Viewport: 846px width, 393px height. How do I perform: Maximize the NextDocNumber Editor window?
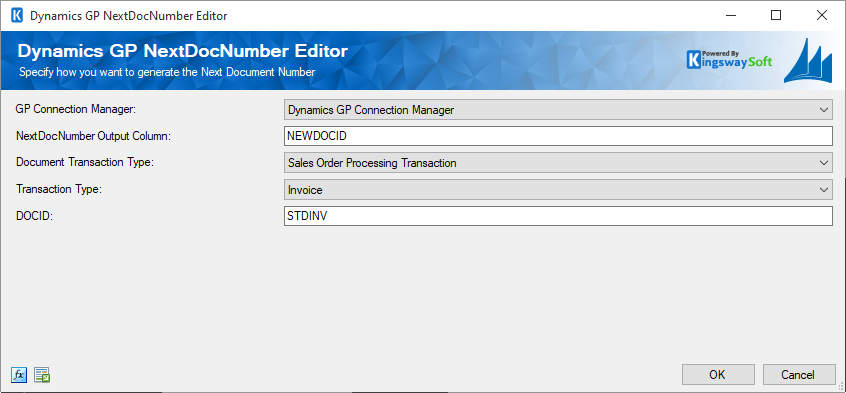click(776, 16)
